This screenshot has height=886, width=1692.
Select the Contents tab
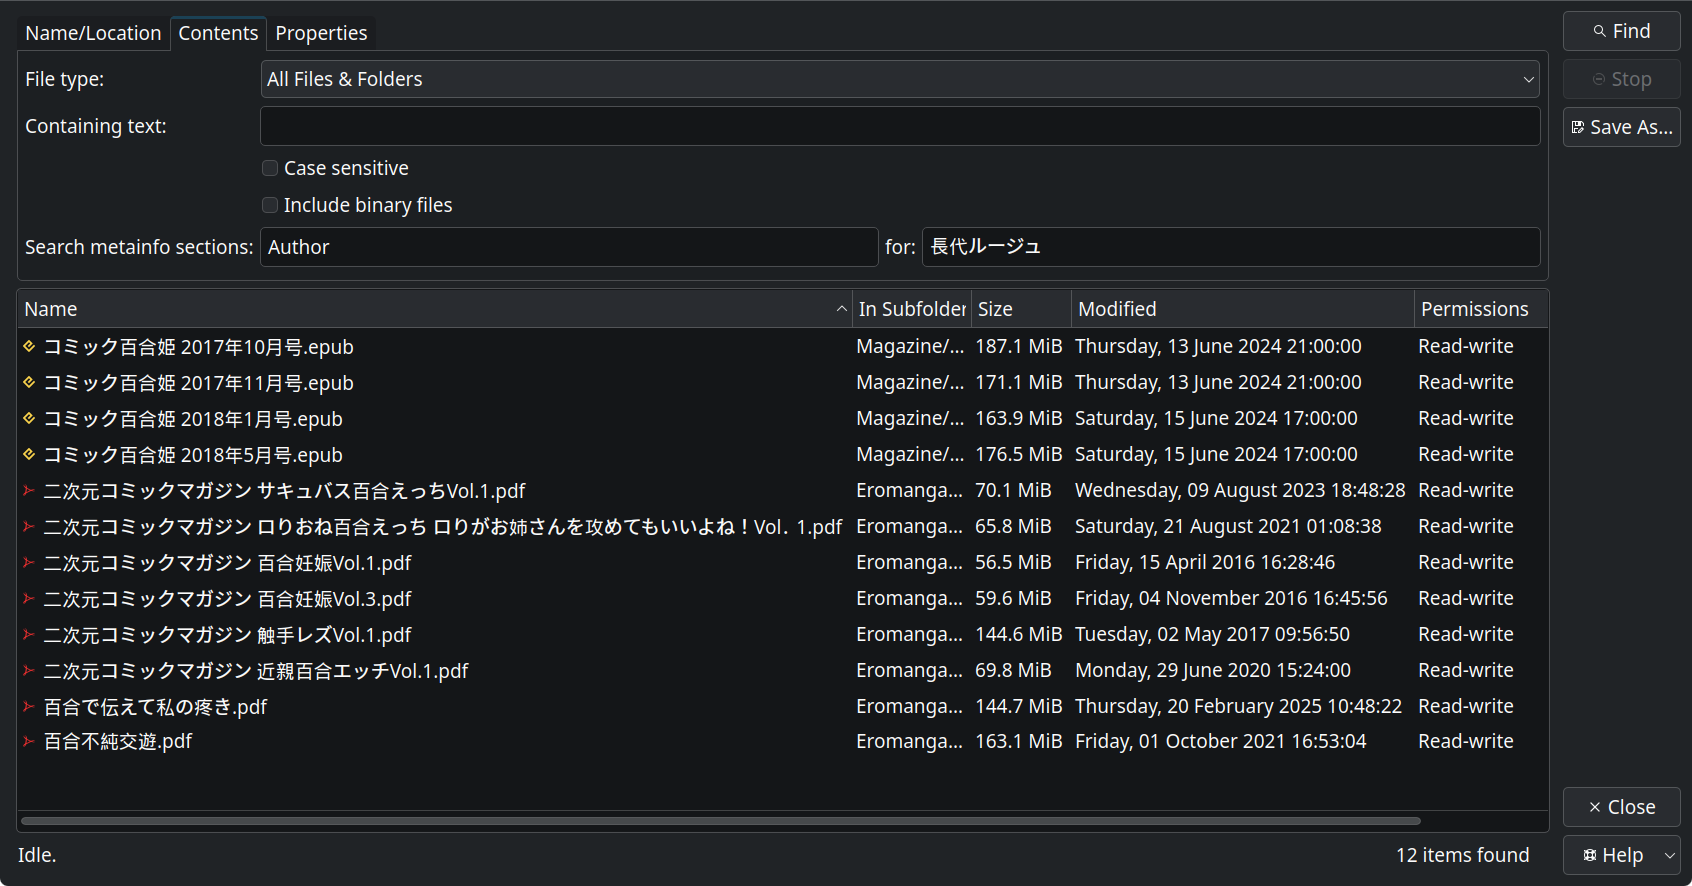[218, 33]
